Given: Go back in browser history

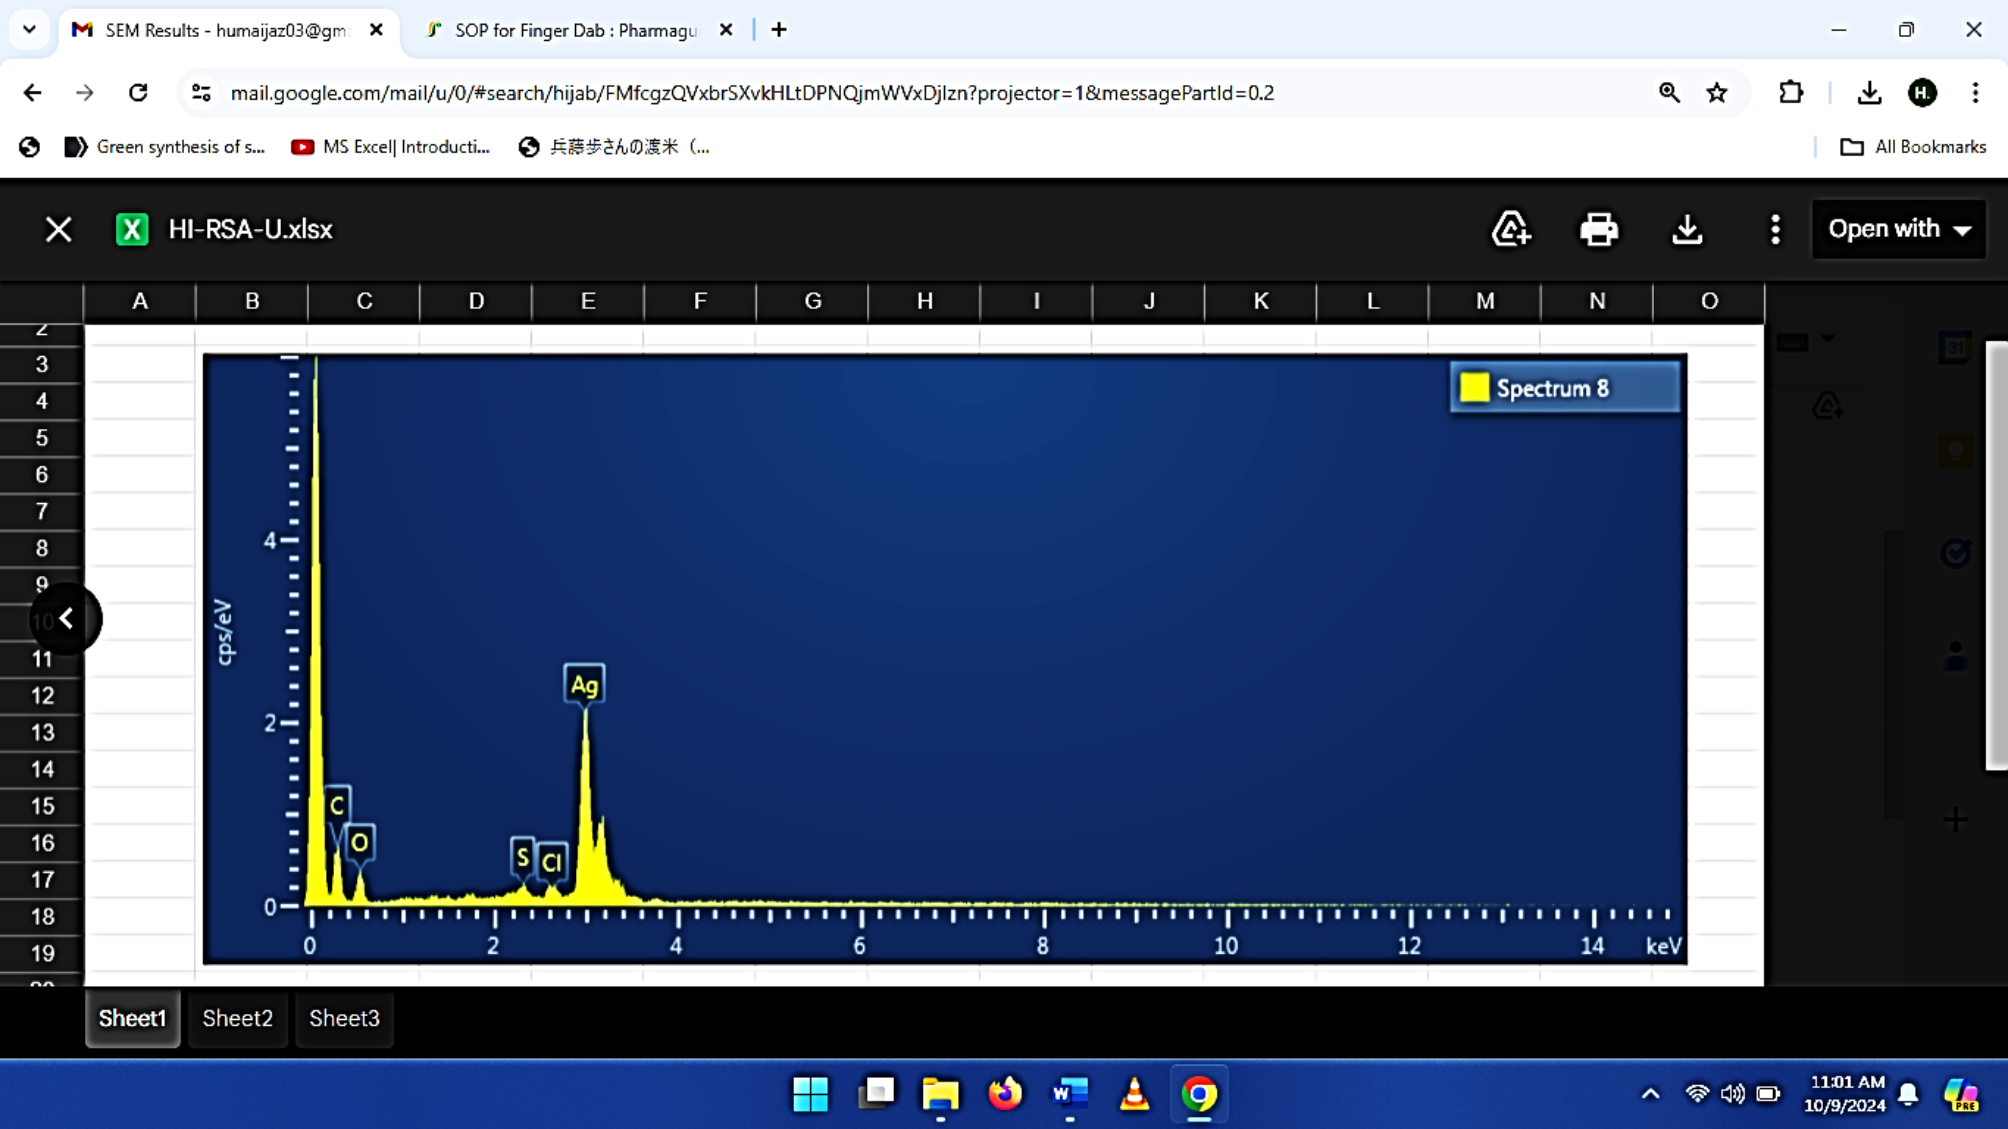Looking at the screenshot, I should (x=32, y=93).
